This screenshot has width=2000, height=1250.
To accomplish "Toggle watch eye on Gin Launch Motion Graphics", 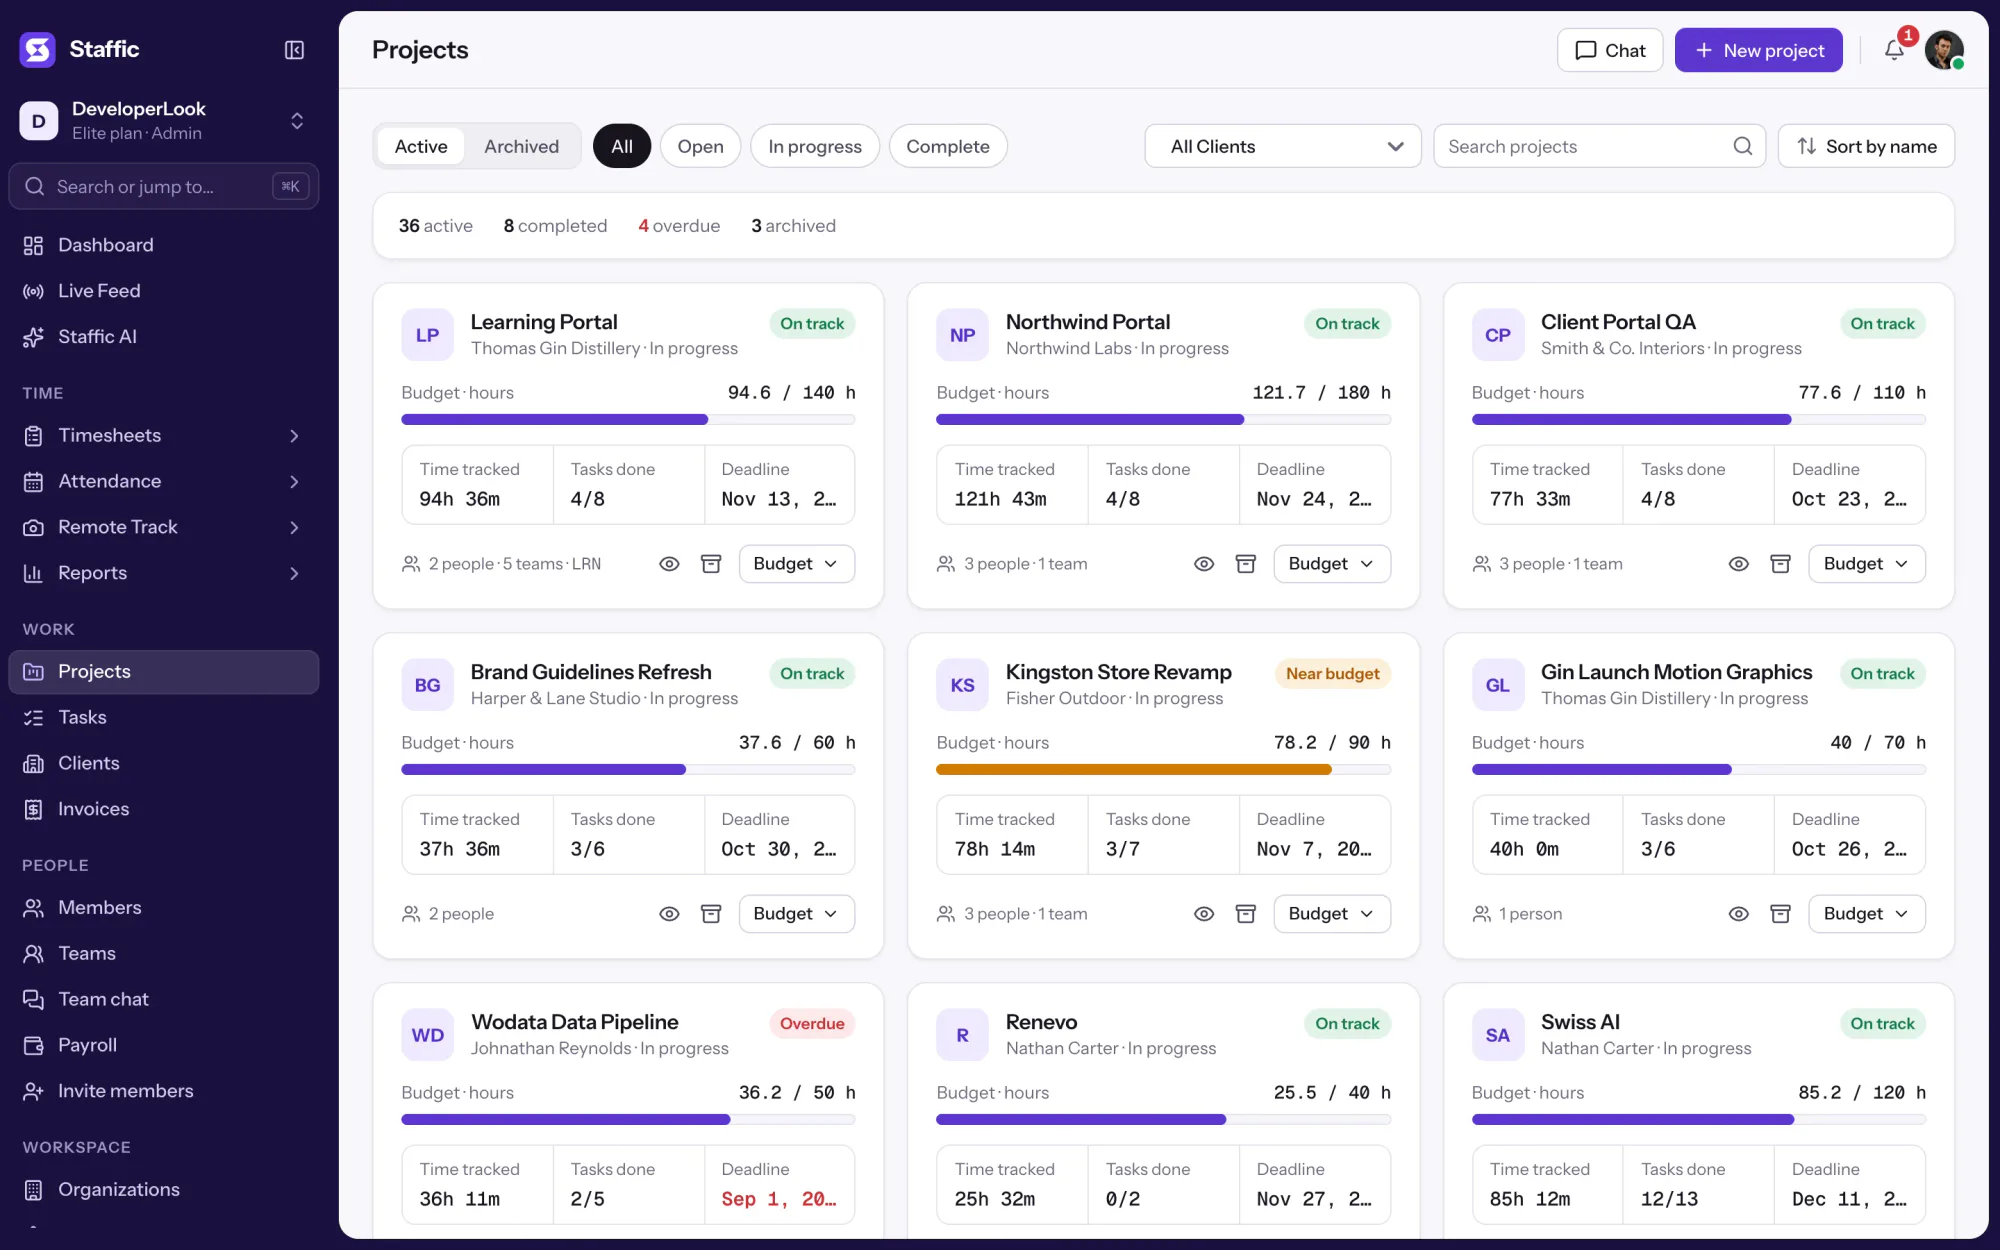I will click(1739, 914).
